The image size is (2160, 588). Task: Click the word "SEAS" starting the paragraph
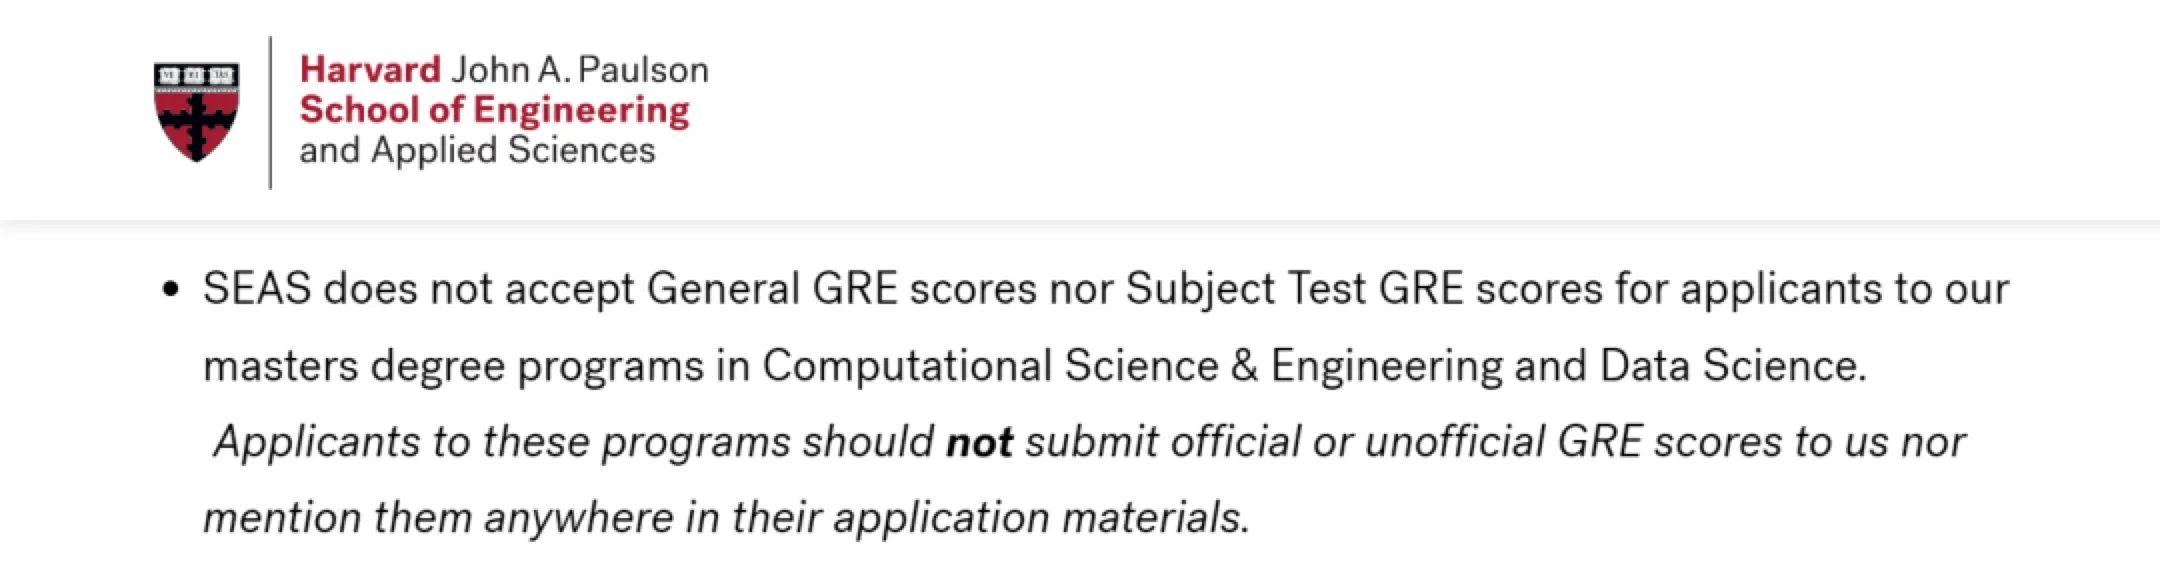pyautogui.click(x=257, y=289)
